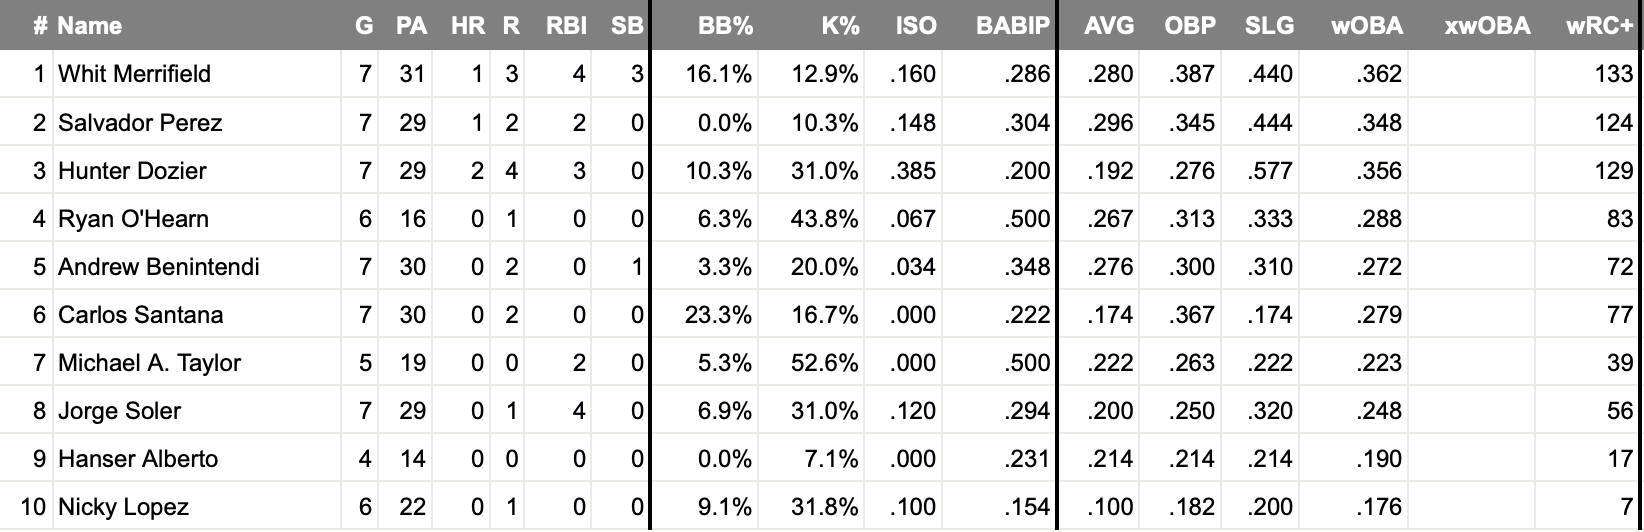
Task: Click the Name column header
Action: pyautogui.click(x=90, y=26)
